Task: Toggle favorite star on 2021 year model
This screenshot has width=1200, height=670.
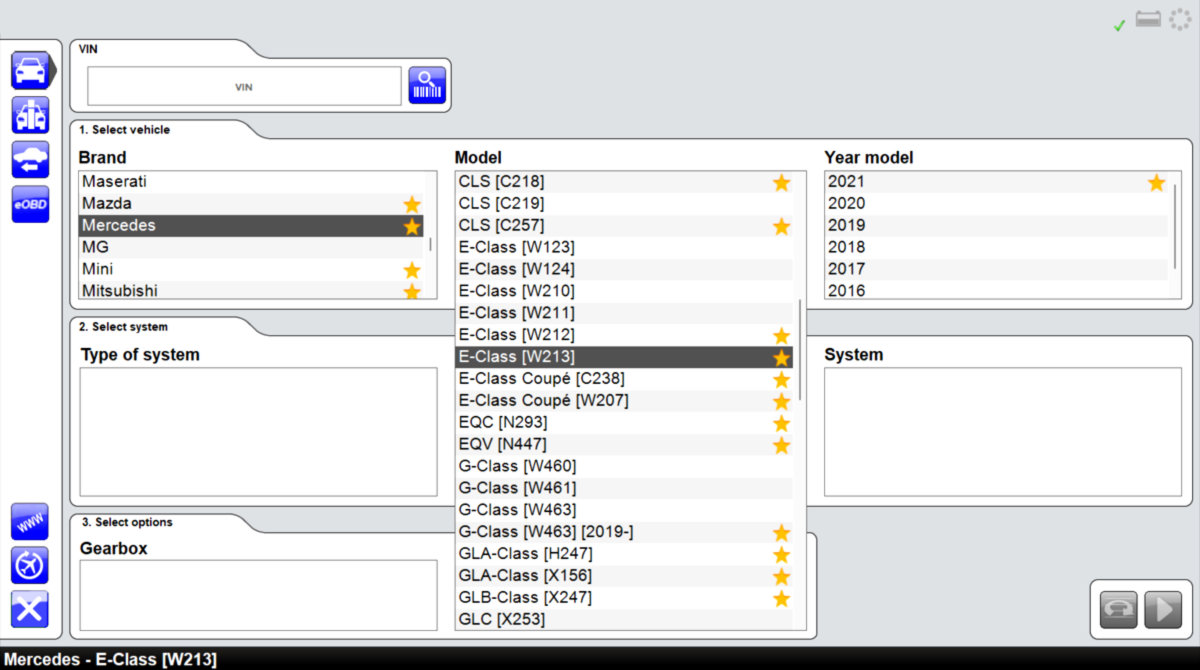Action: pos(1156,182)
